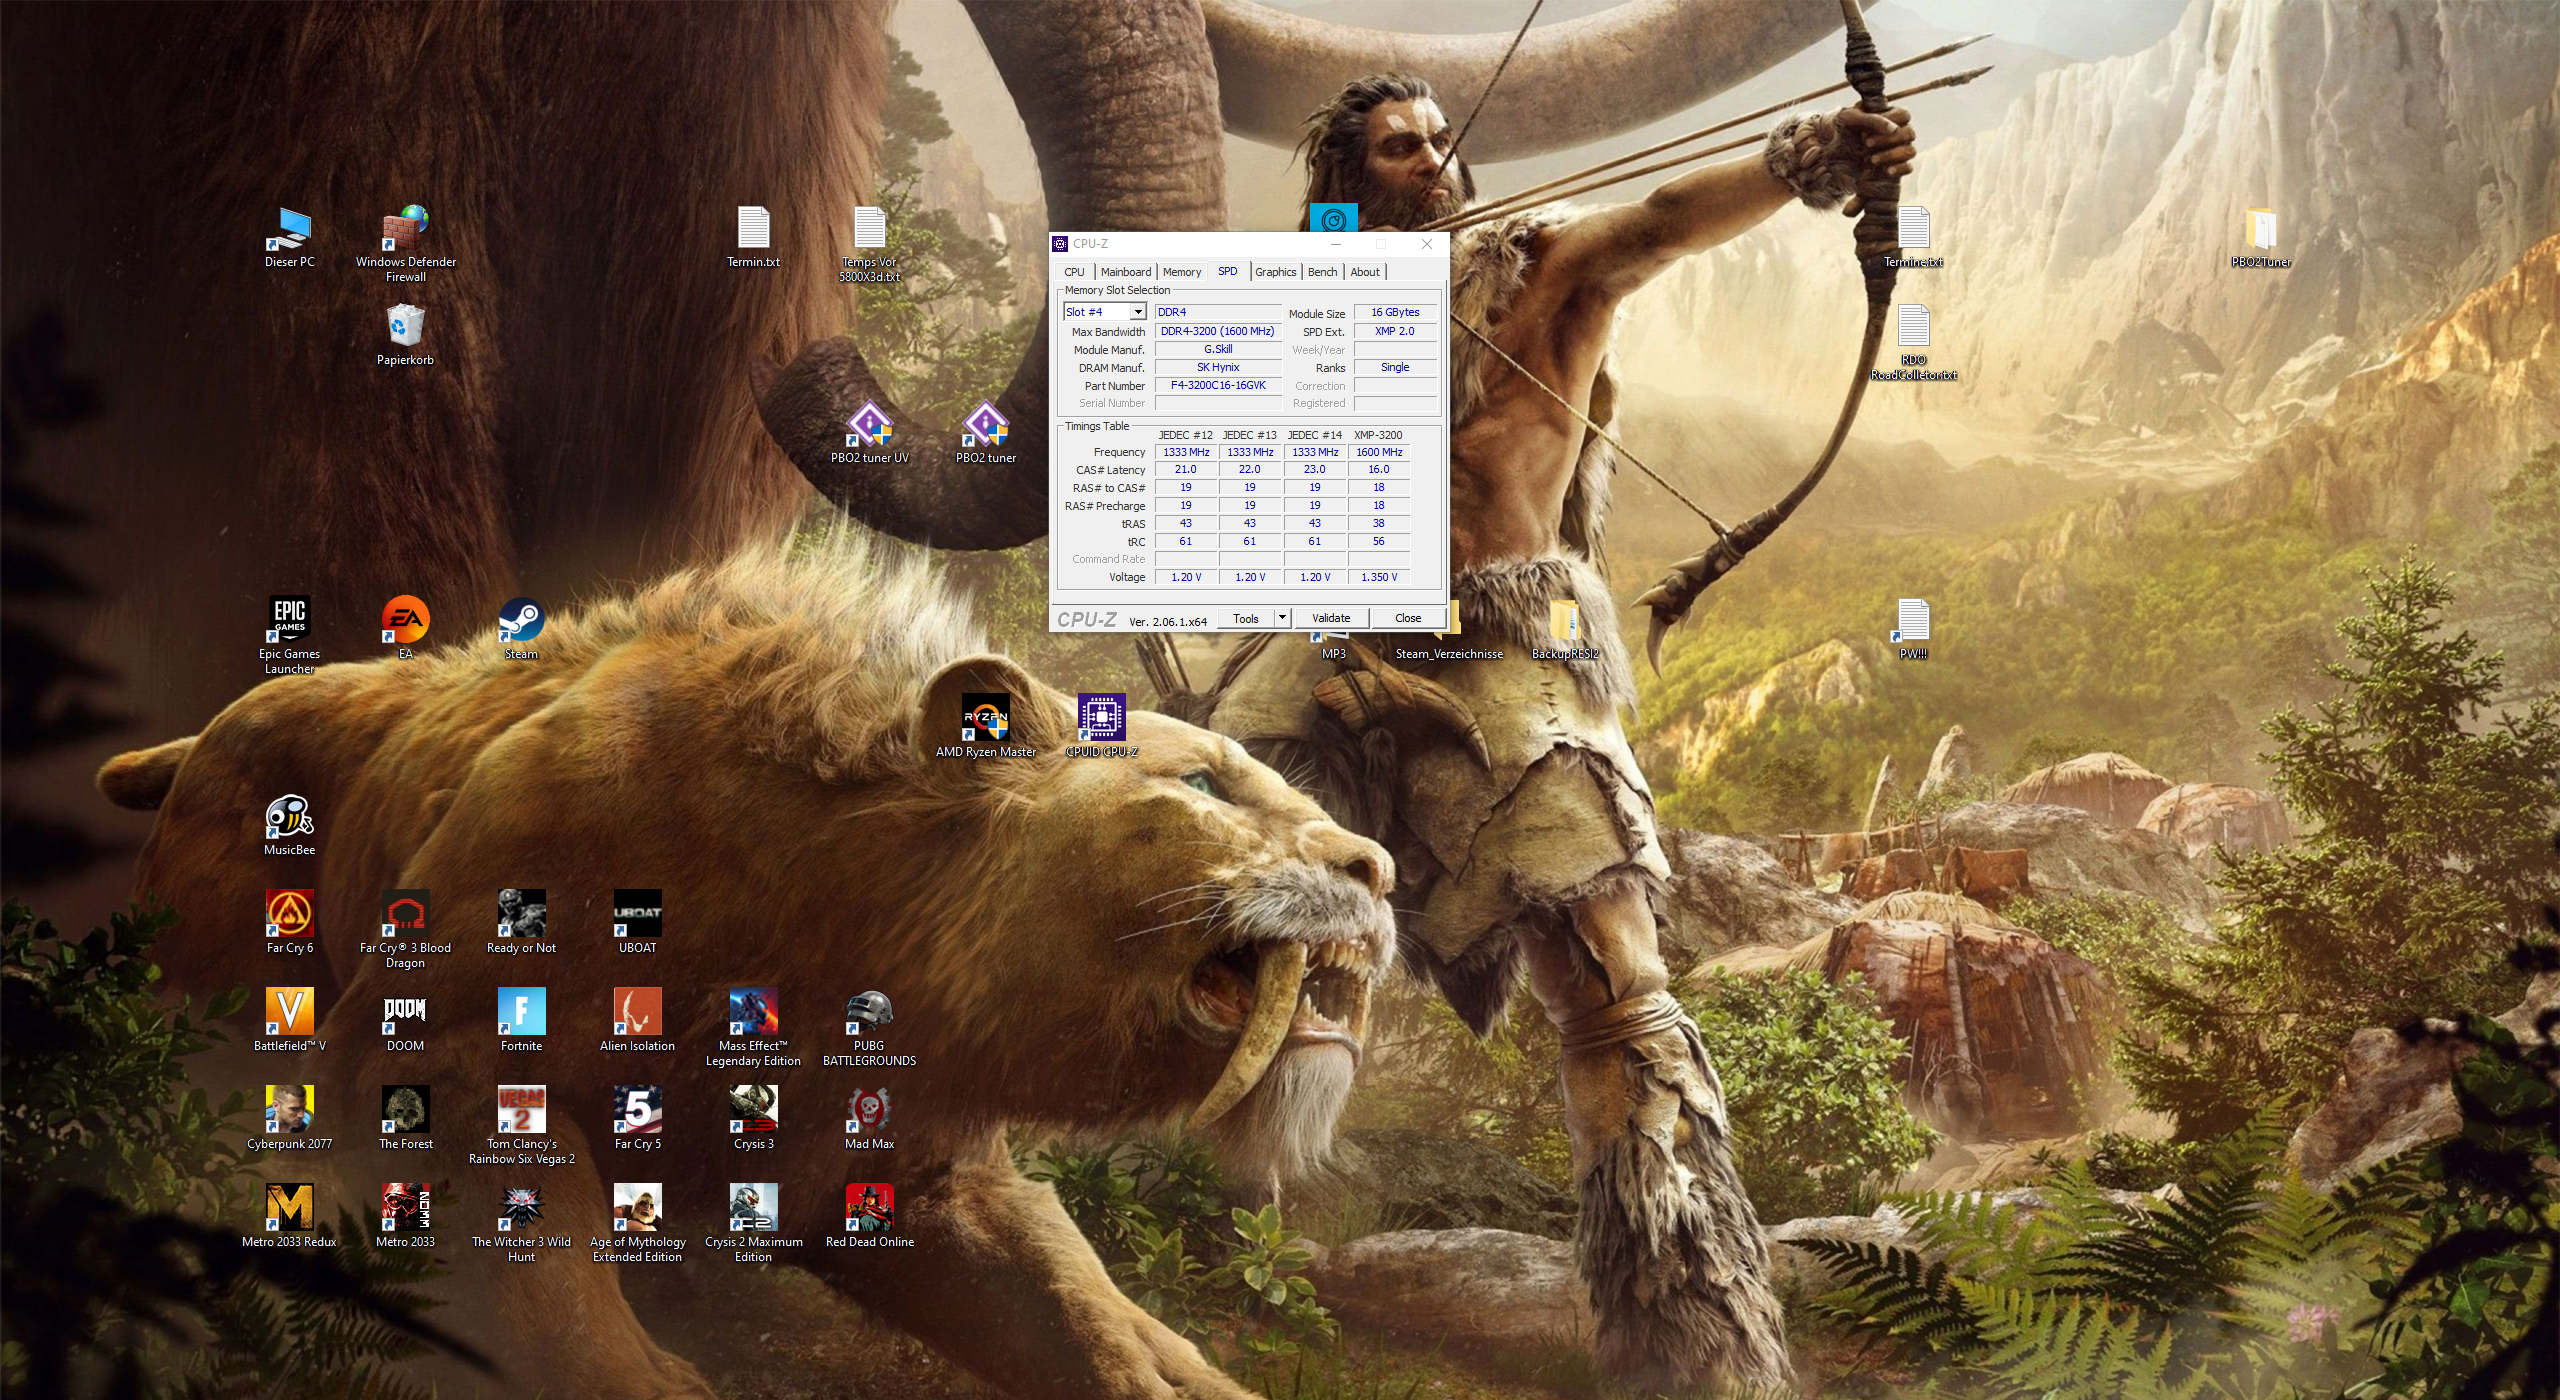This screenshot has height=1400, width=2560.
Task: Launch the Steam desktop icon
Action: 521,621
